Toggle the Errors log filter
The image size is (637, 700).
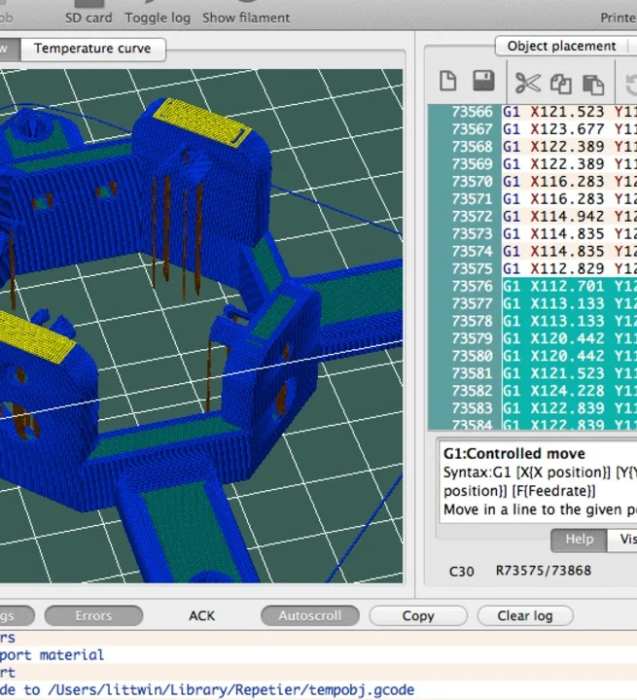pos(93,616)
